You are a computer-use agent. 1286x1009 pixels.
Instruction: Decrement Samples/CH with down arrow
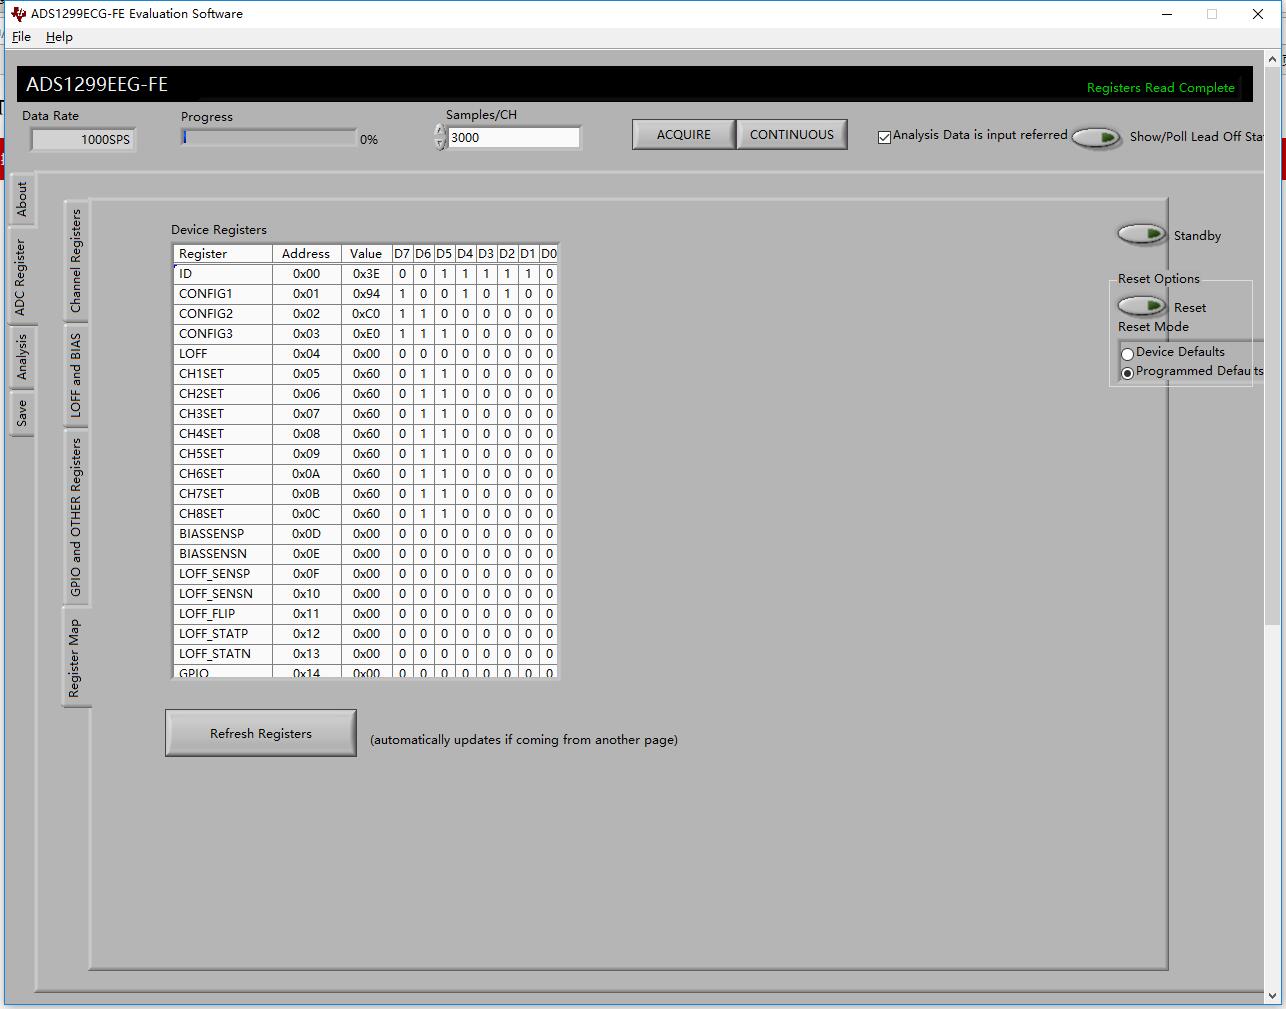[x=440, y=144]
